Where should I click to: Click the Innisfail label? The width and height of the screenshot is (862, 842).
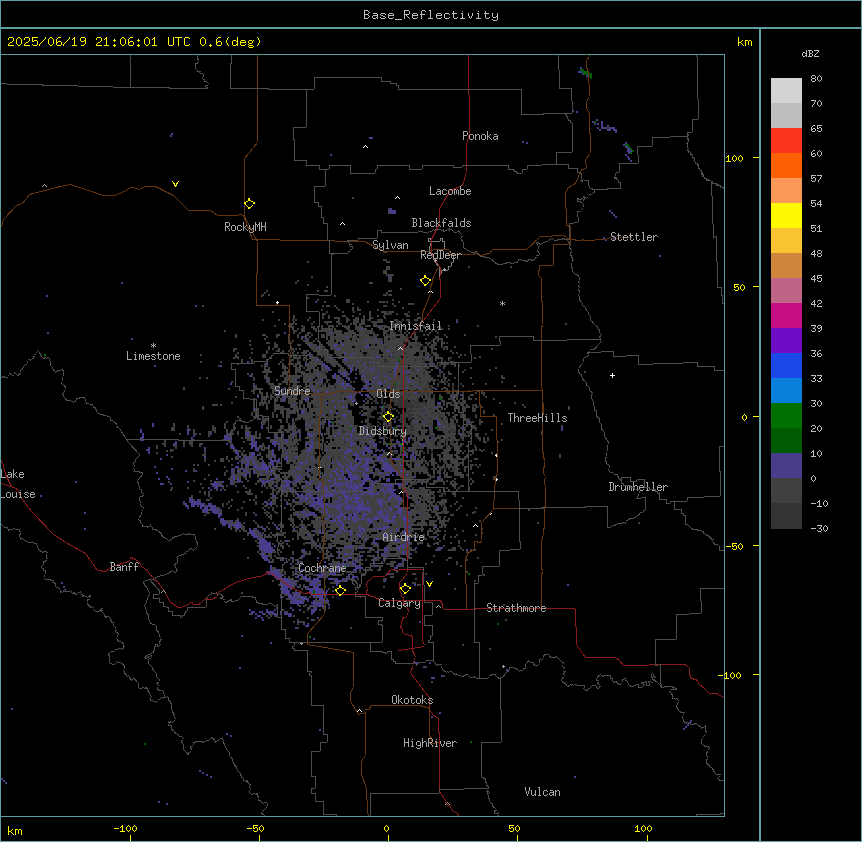[416, 326]
